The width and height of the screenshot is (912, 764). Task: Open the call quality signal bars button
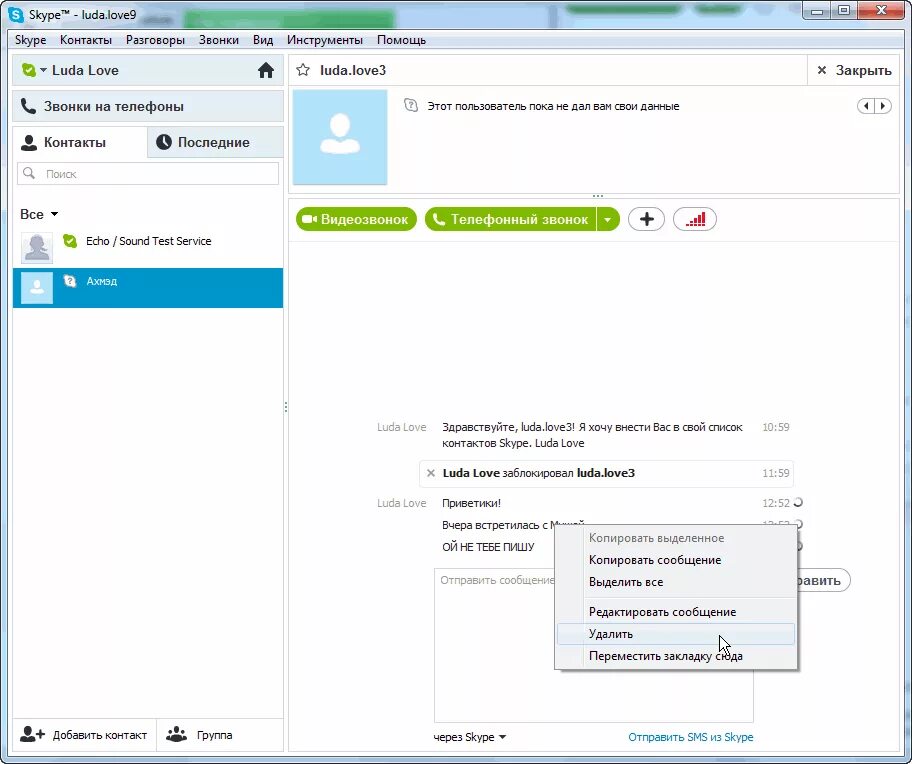point(694,219)
